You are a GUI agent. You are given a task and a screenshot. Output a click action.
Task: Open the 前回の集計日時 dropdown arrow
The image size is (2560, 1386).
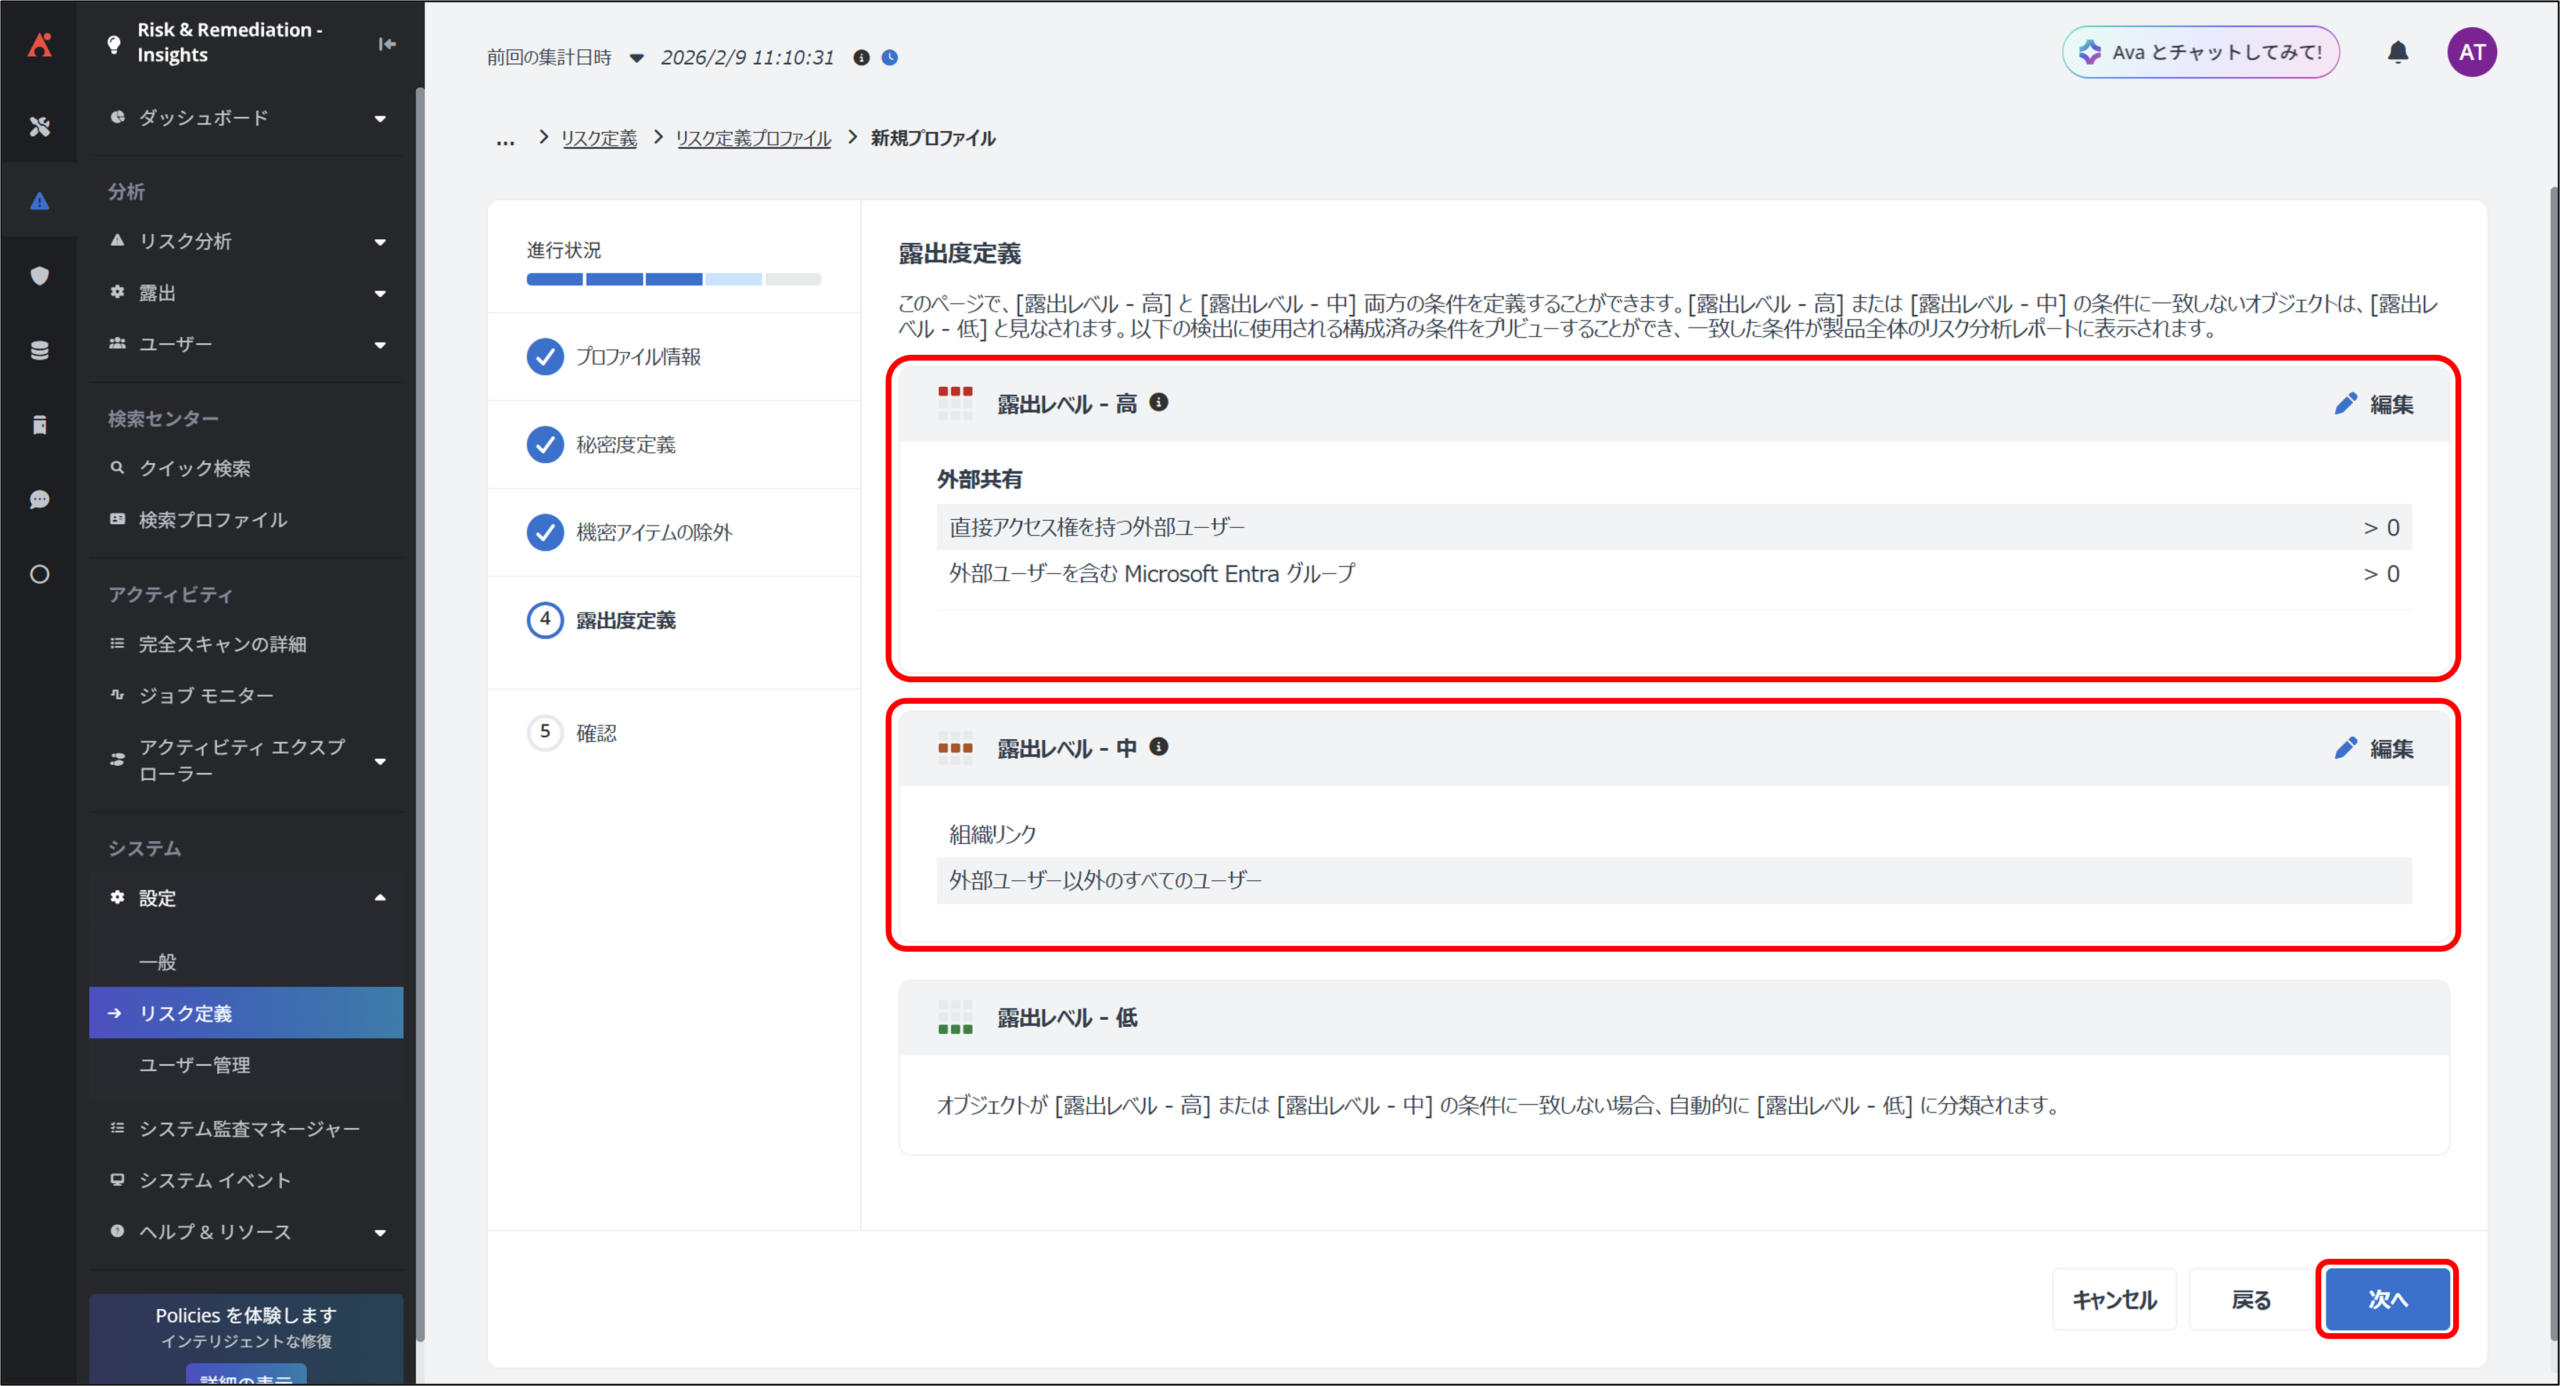(x=637, y=58)
